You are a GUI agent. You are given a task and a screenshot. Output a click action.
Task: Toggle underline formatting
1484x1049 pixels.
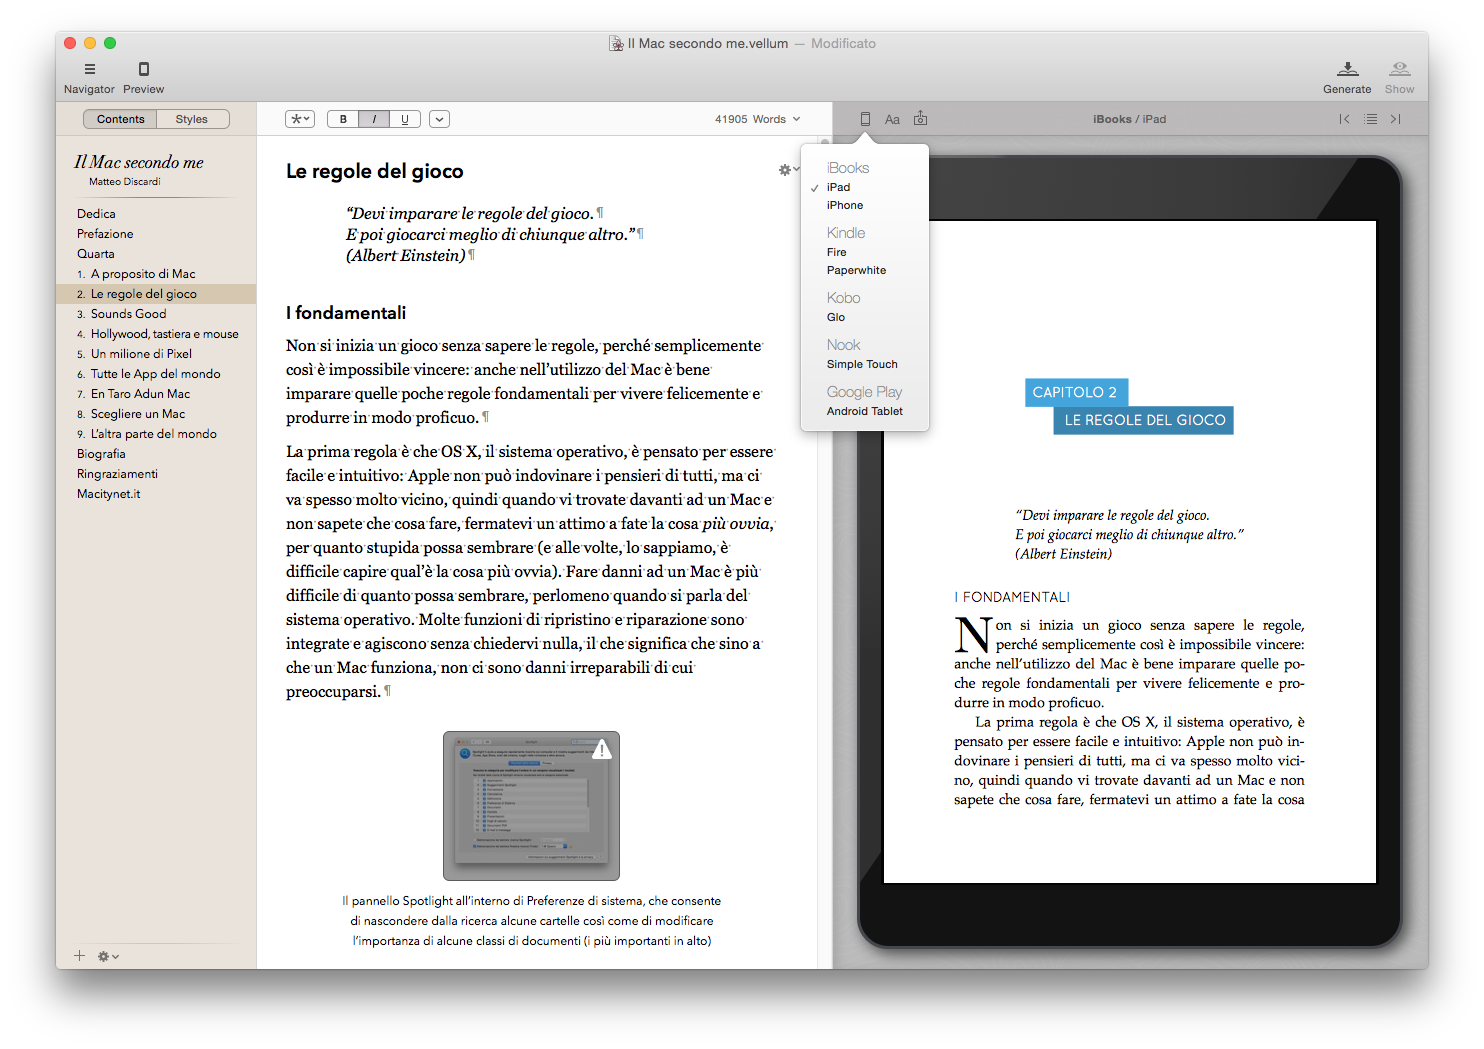pyautogui.click(x=405, y=119)
